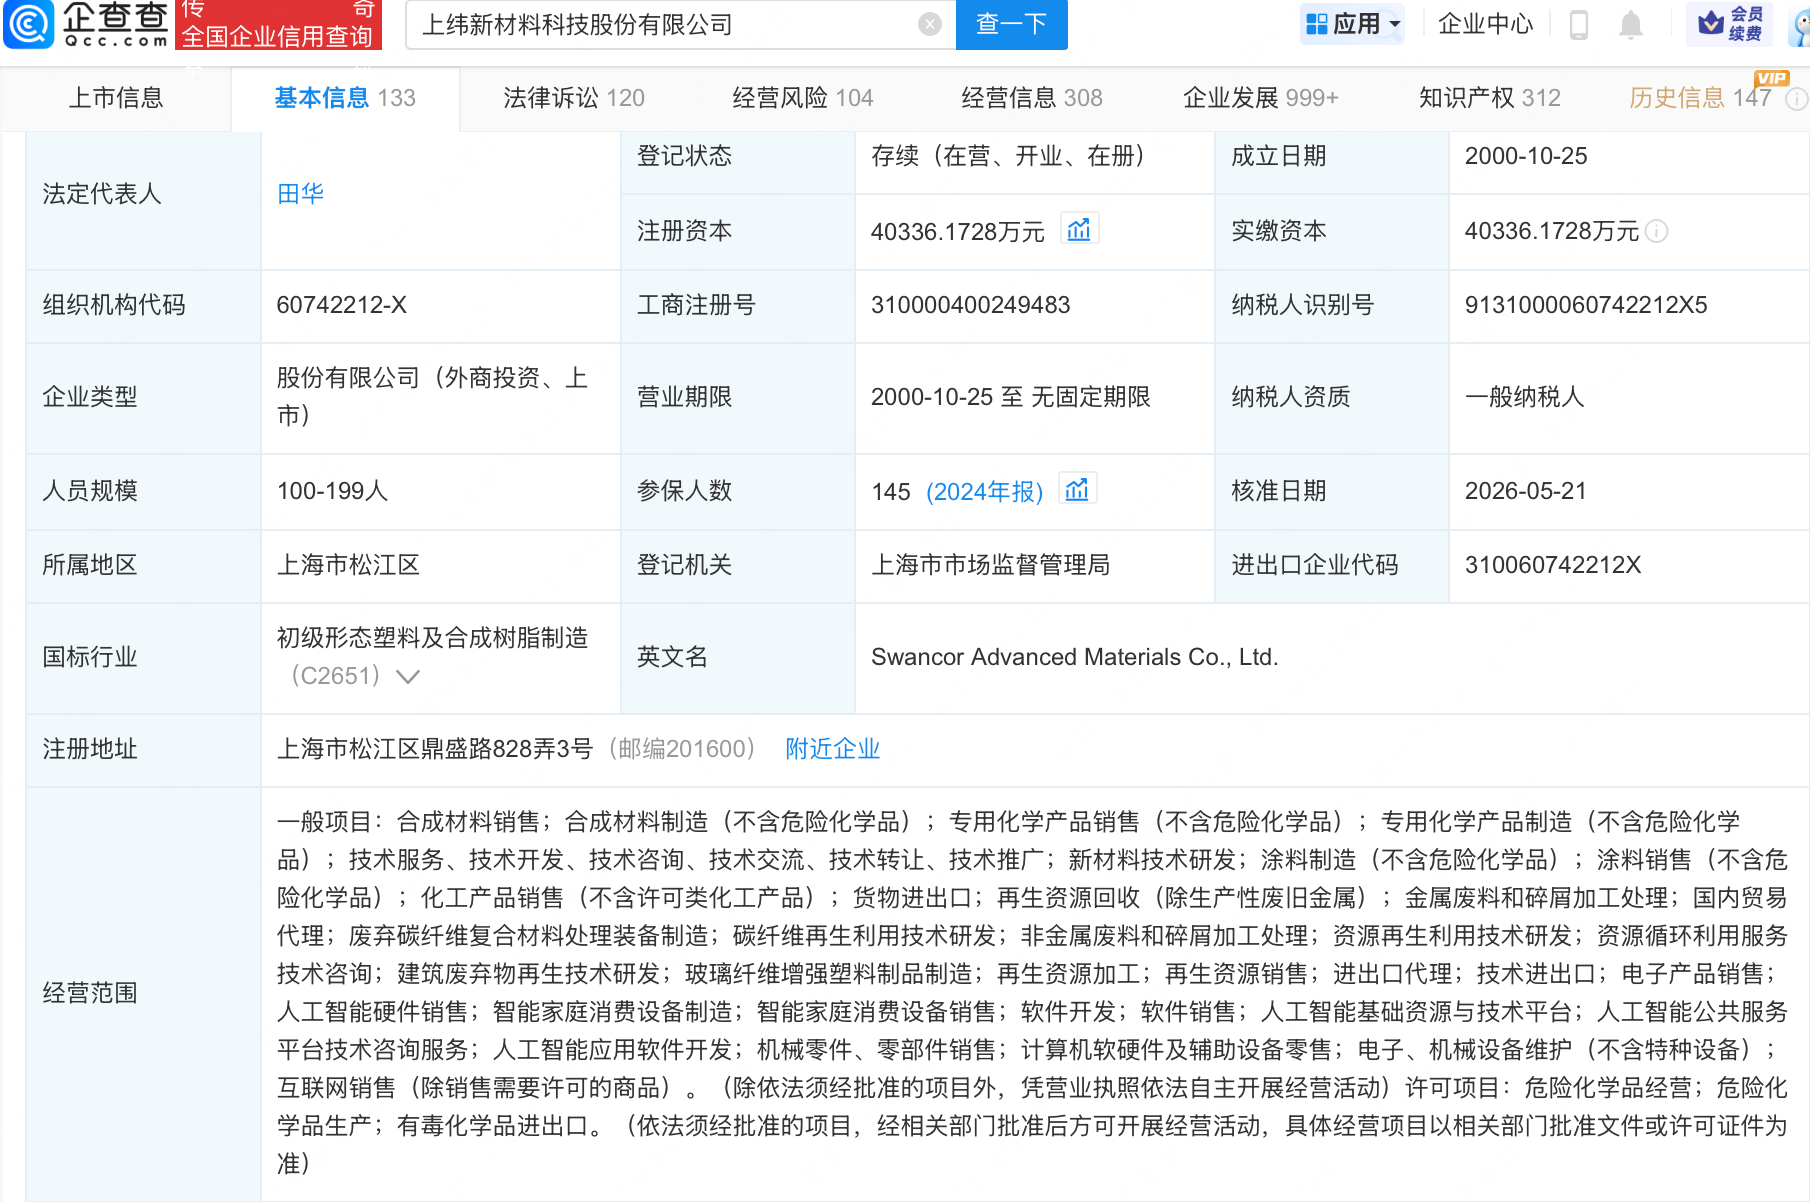
Task: Select import-export code 310060742212X
Action: pos(1553,565)
